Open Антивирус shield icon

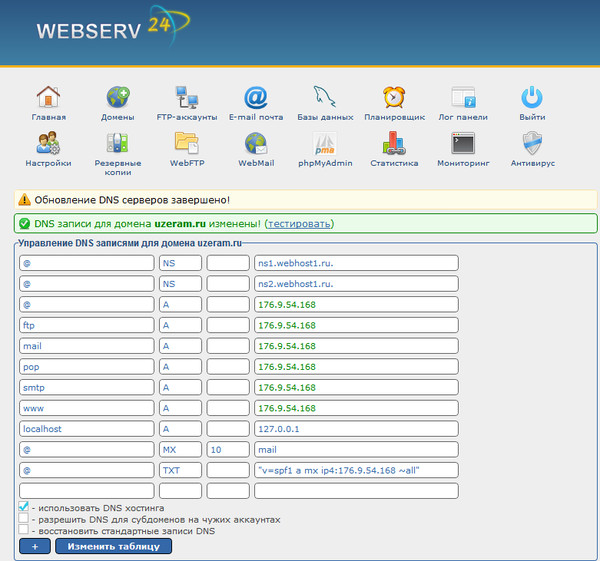click(532, 143)
